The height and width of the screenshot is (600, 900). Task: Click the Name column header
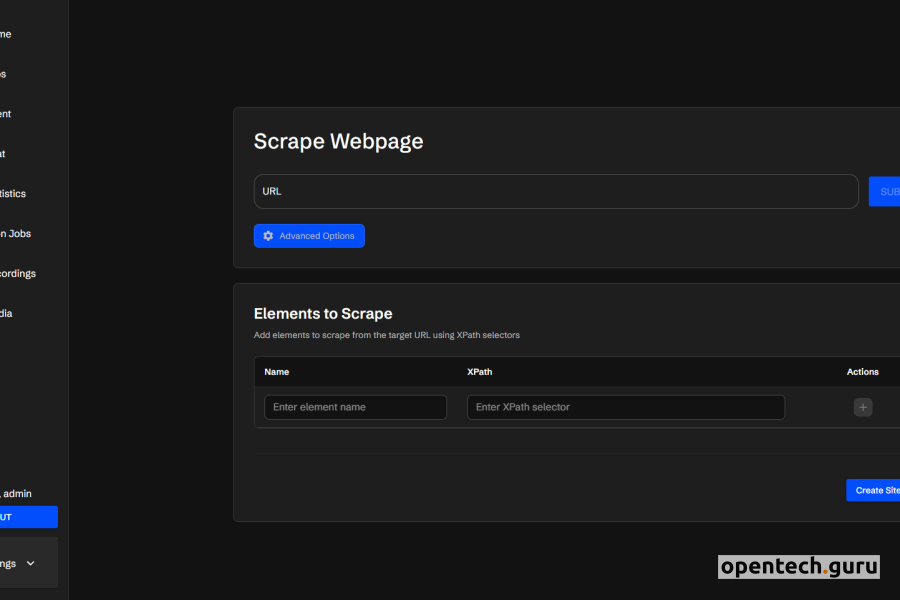click(x=276, y=371)
